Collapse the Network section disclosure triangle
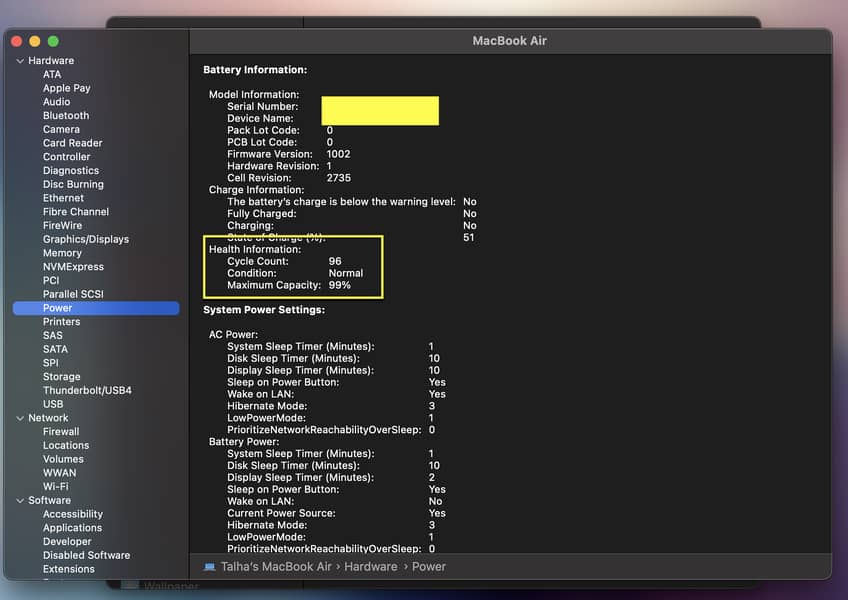 pyautogui.click(x=20, y=418)
